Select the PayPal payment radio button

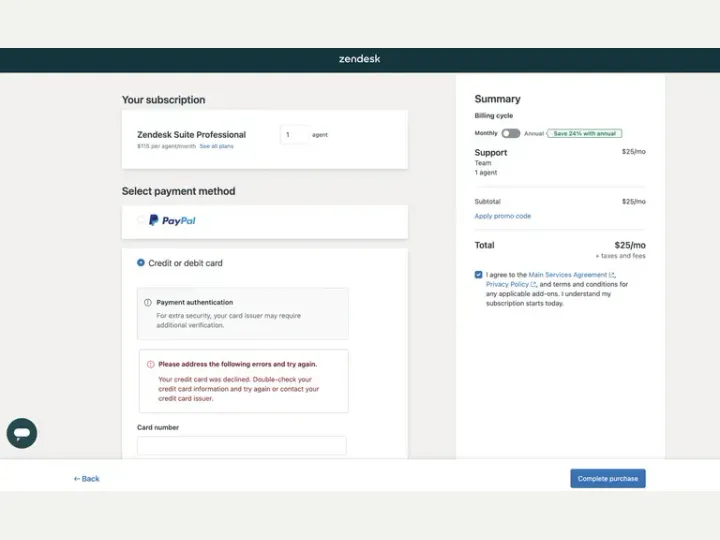coord(141,220)
